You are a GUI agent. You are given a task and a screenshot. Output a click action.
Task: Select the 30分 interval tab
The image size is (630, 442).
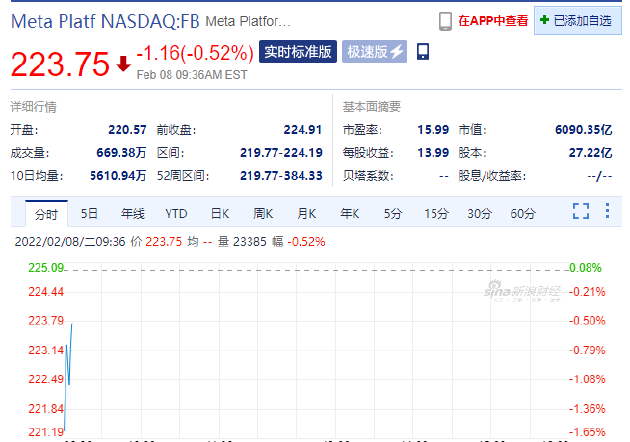[479, 213]
